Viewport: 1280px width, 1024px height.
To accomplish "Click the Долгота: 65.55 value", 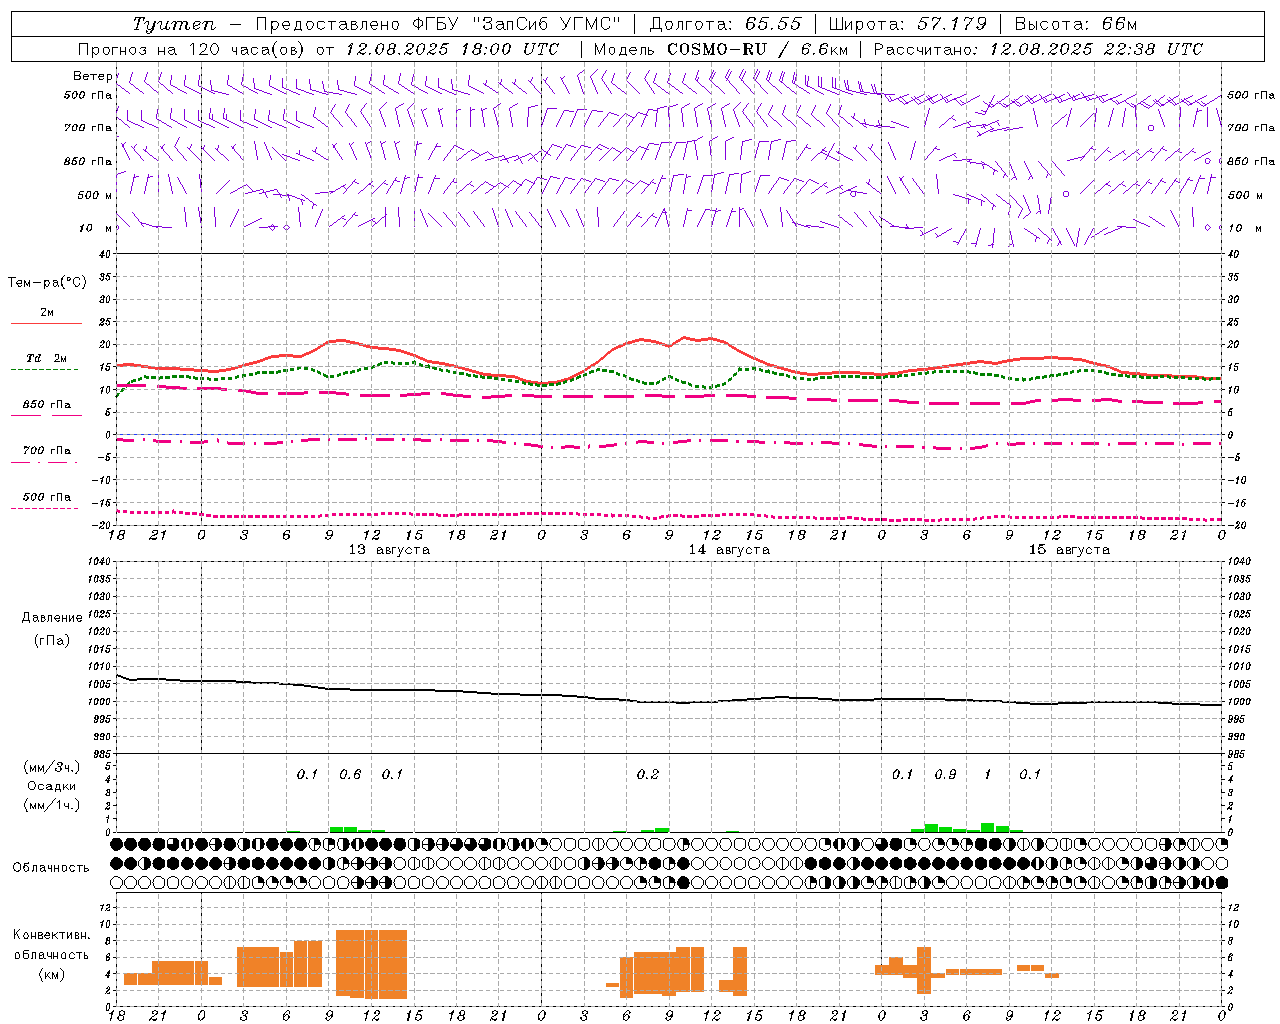I will click(x=725, y=24).
